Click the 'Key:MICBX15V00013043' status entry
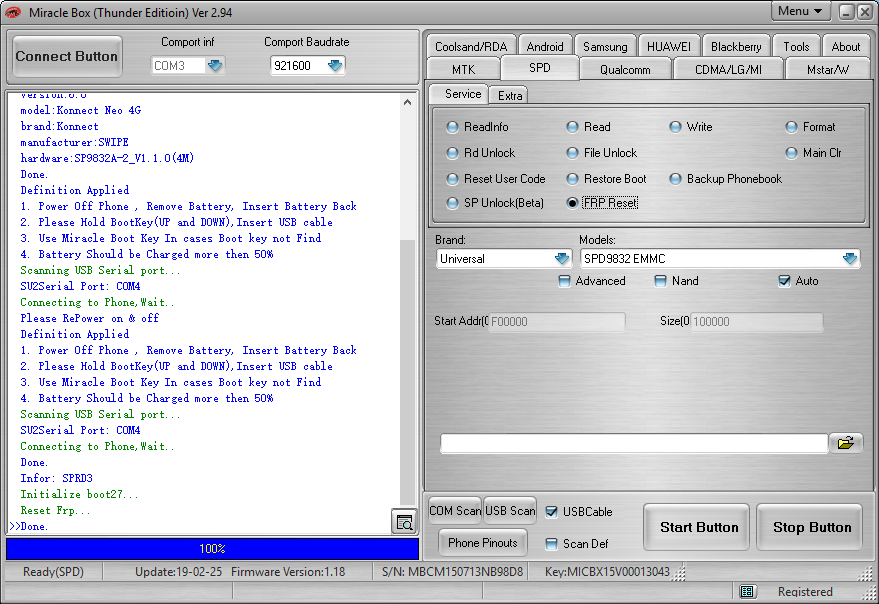879x604 pixels. point(607,571)
